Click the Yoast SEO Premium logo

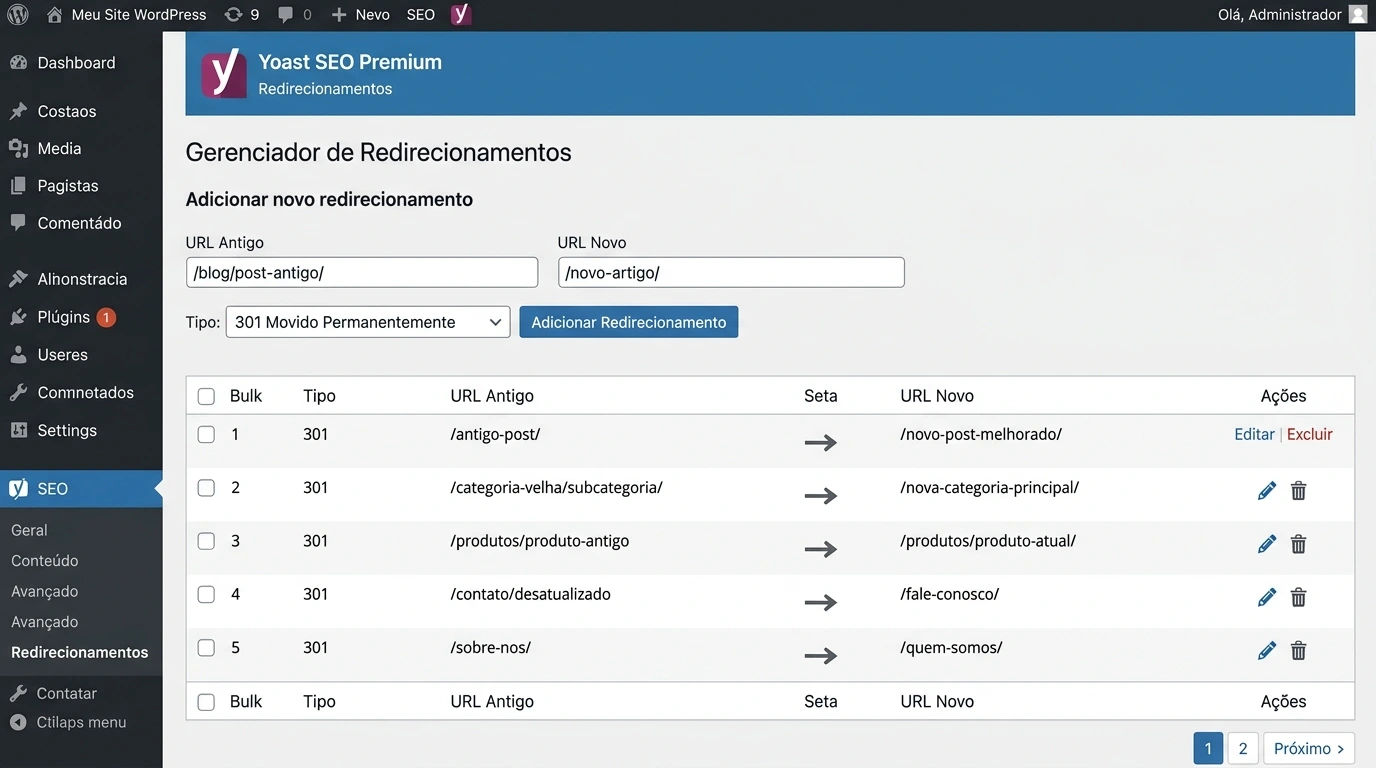pyautogui.click(x=224, y=74)
